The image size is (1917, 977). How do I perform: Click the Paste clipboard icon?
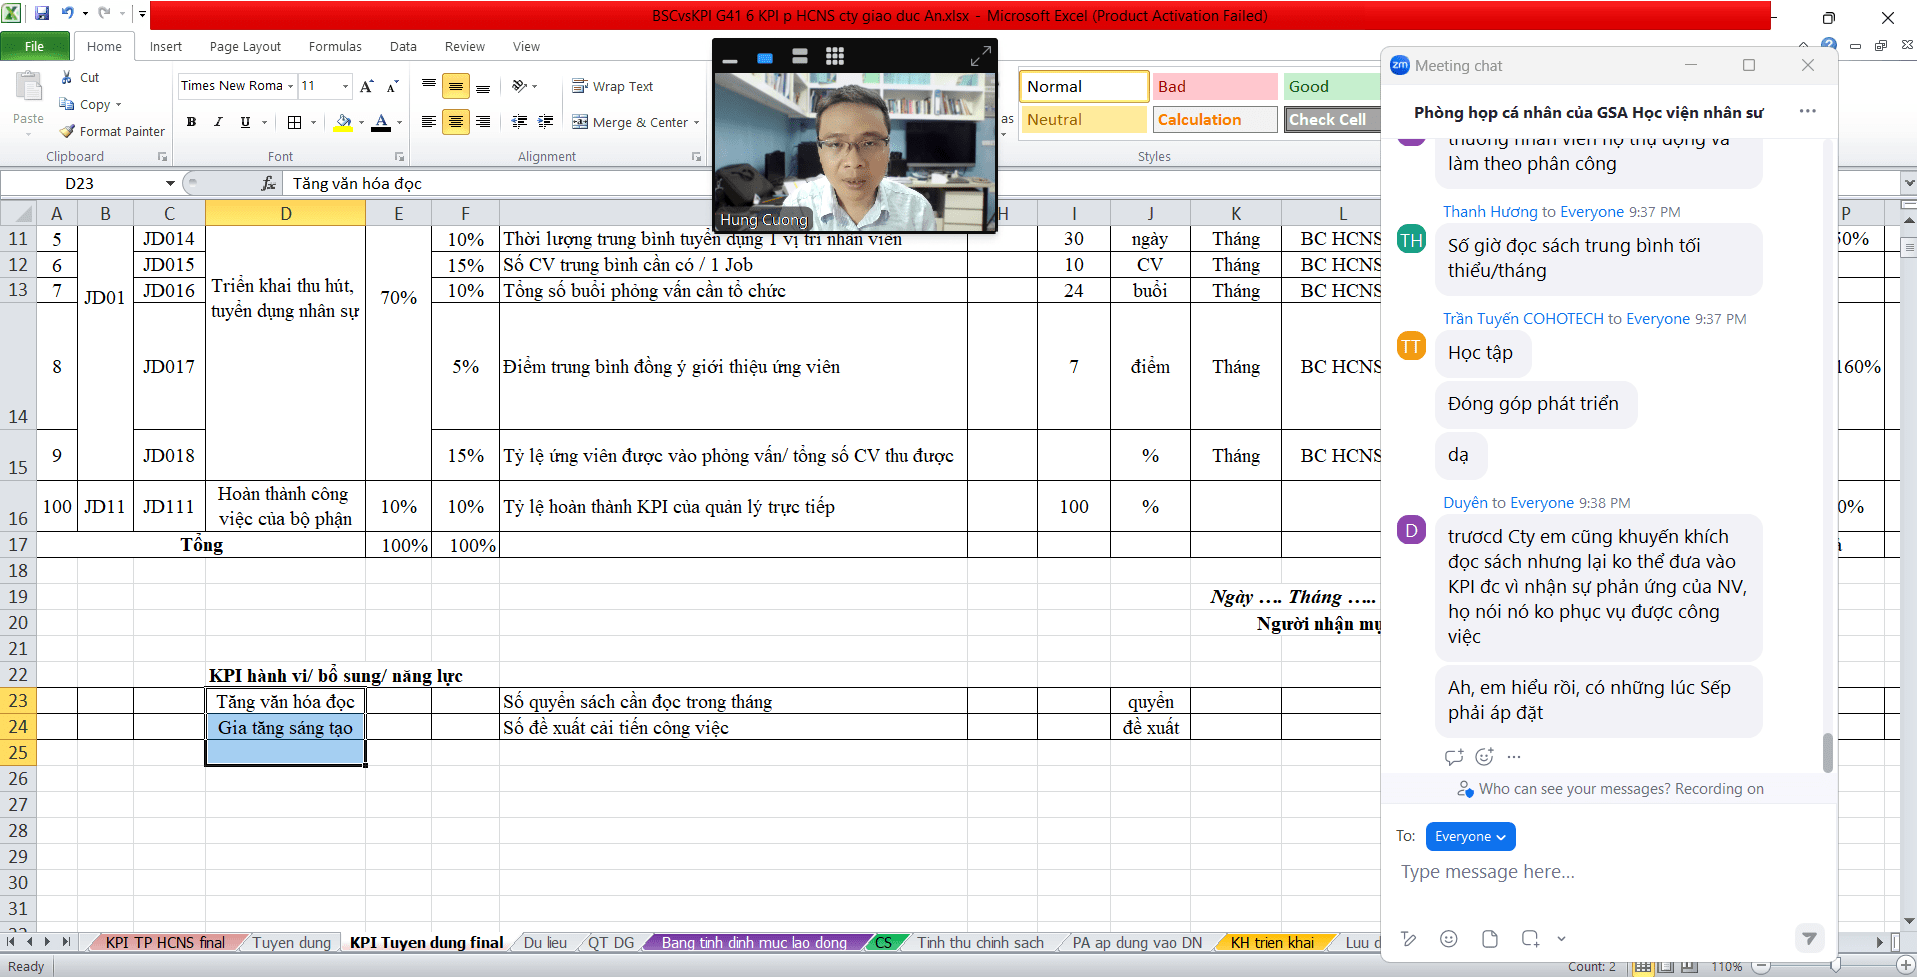(x=28, y=88)
